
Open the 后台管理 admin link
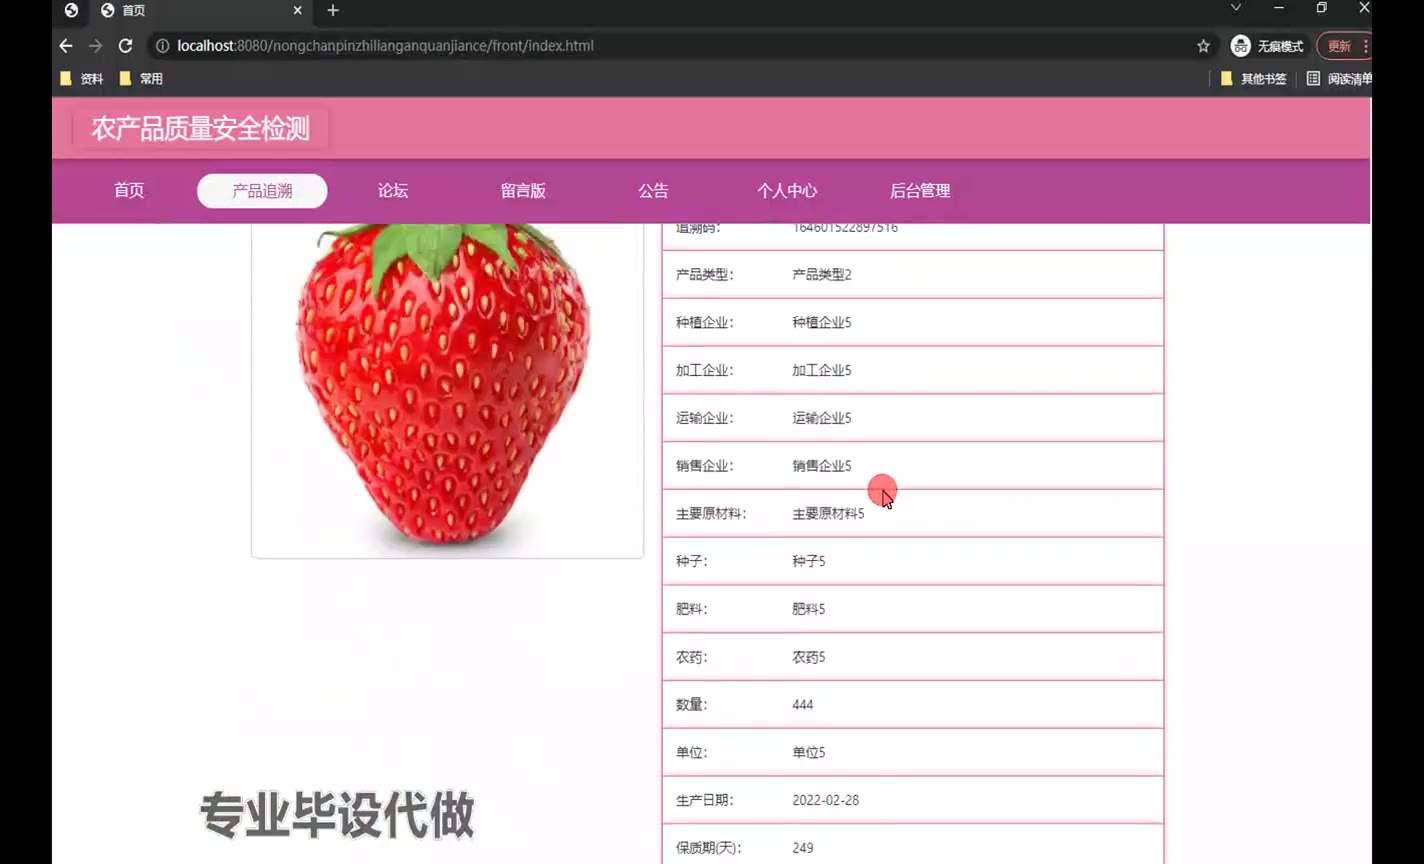(x=920, y=191)
